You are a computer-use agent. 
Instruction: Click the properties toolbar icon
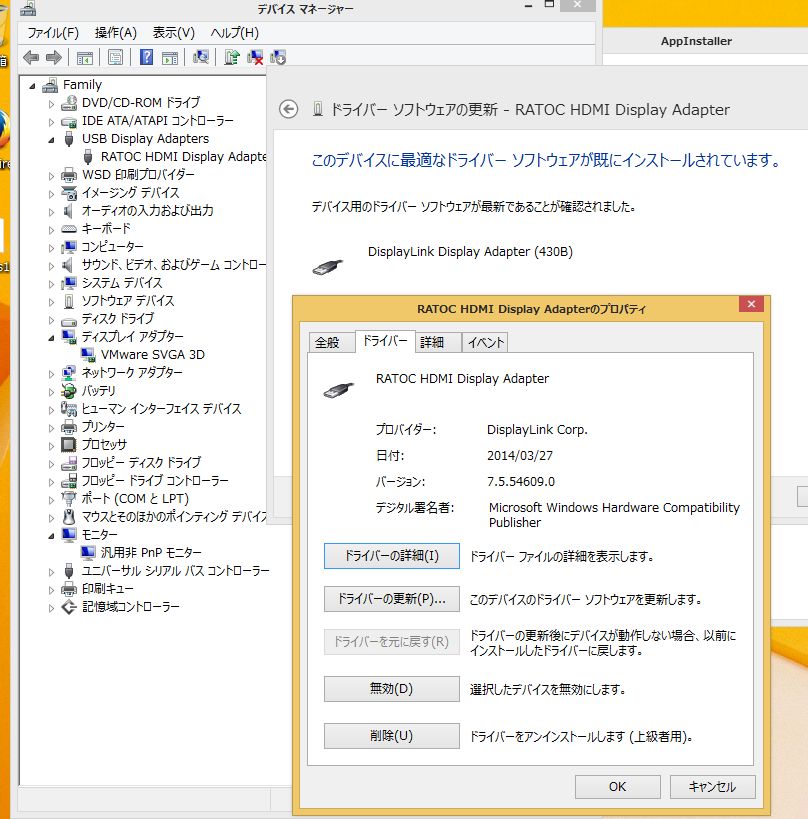click(116, 57)
